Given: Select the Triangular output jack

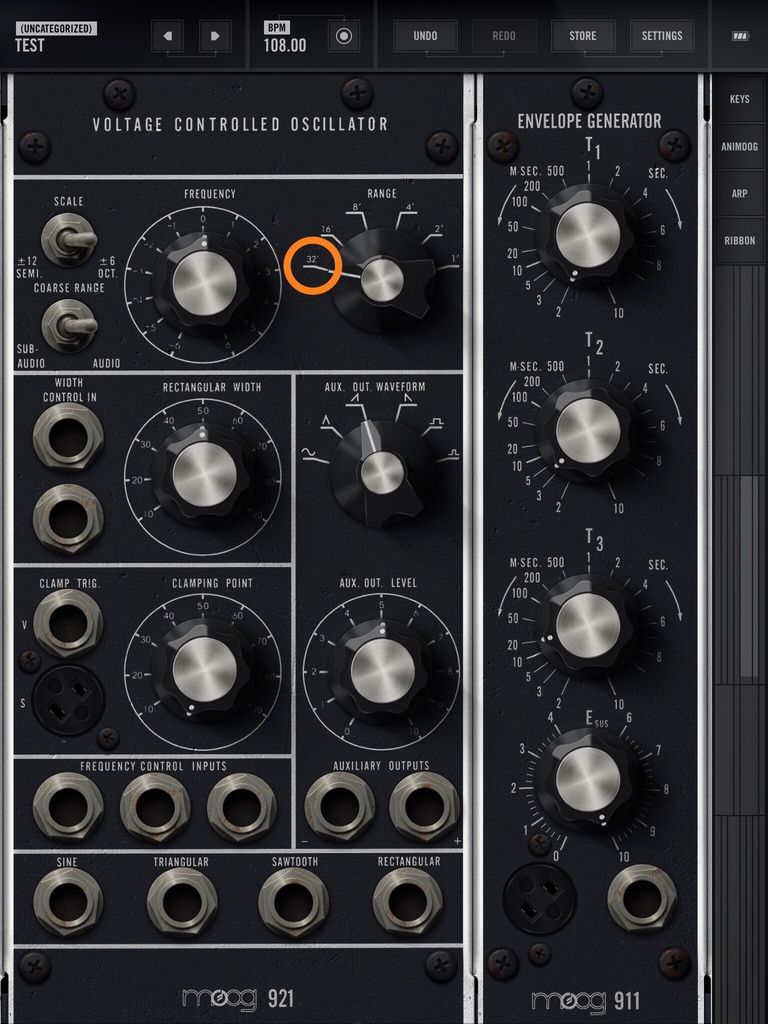Looking at the screenshot, I should coord(182,902).
